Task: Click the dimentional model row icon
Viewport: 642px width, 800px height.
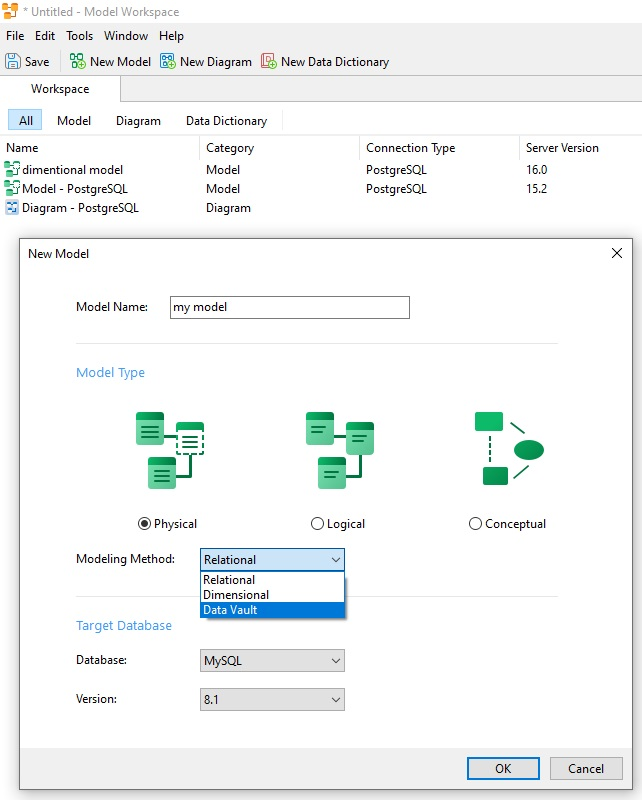Action: click(x=12, y=169)
